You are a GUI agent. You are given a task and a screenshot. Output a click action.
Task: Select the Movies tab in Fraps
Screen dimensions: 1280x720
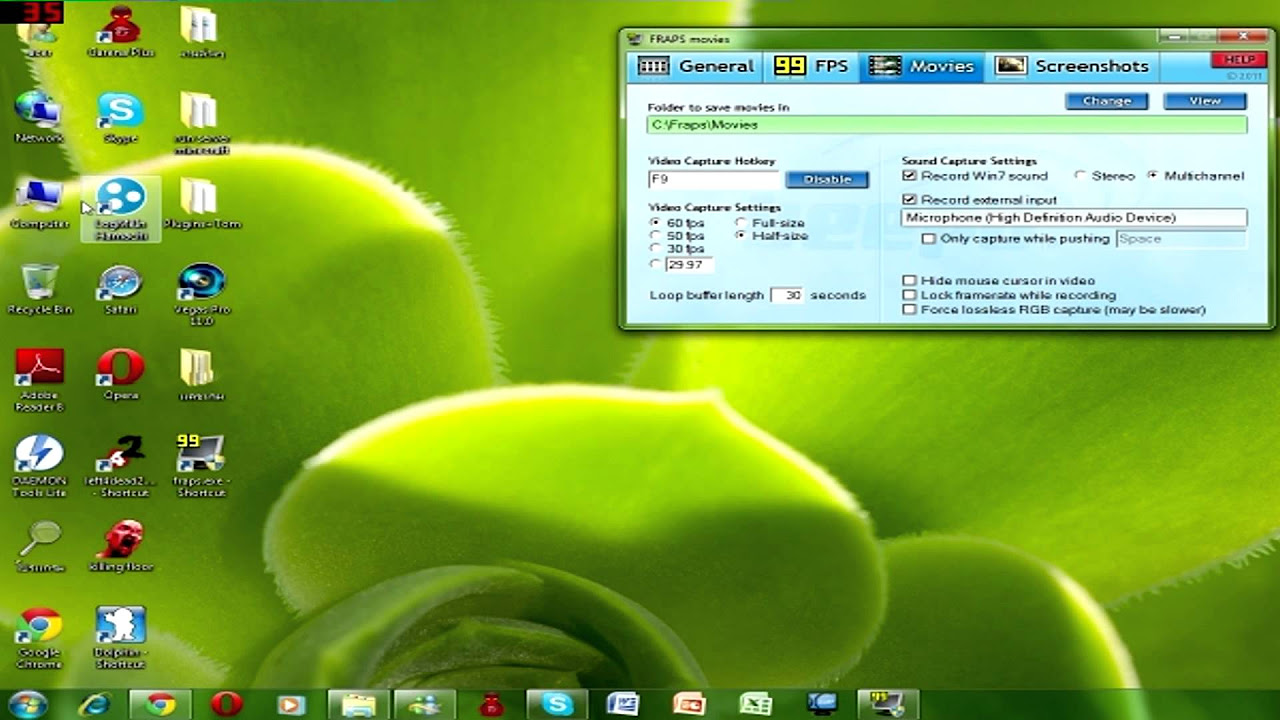pos(922,66)
